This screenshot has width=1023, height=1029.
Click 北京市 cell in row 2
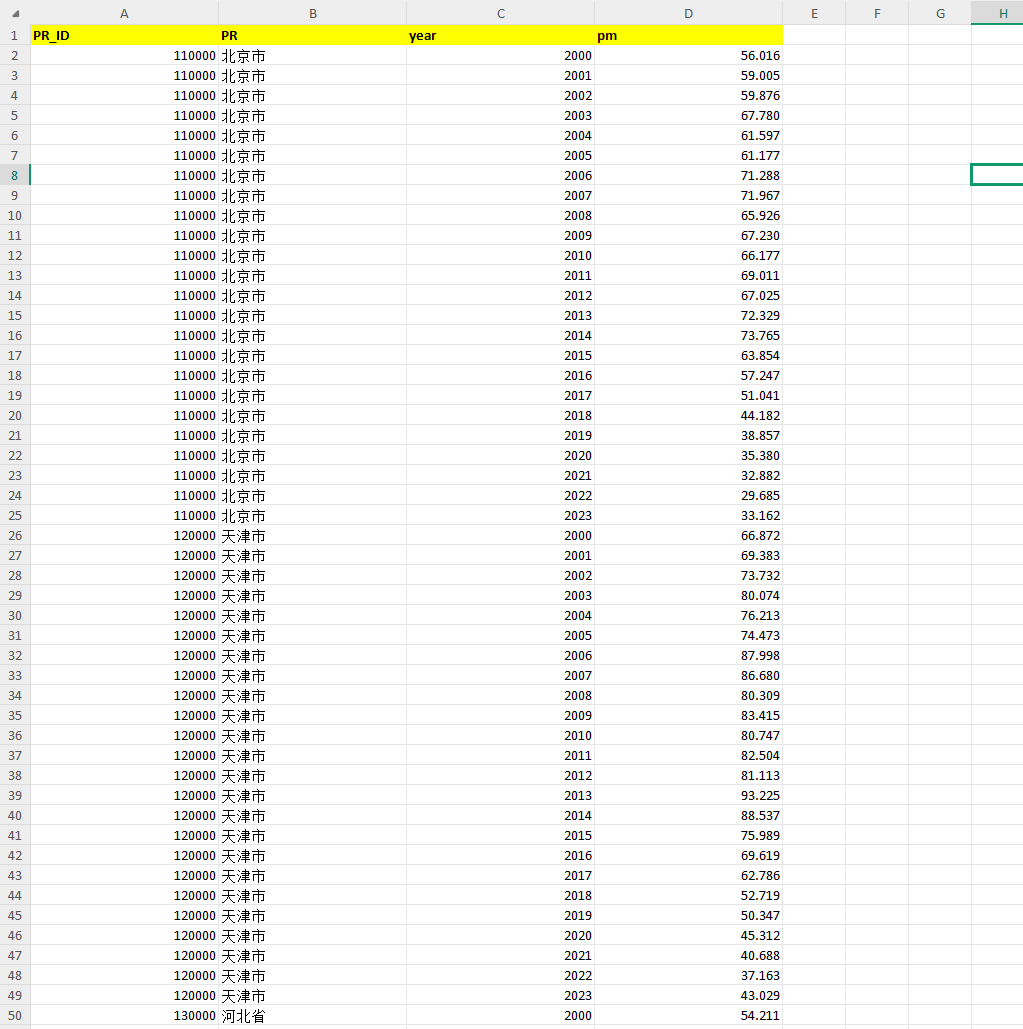coord(312,56)
